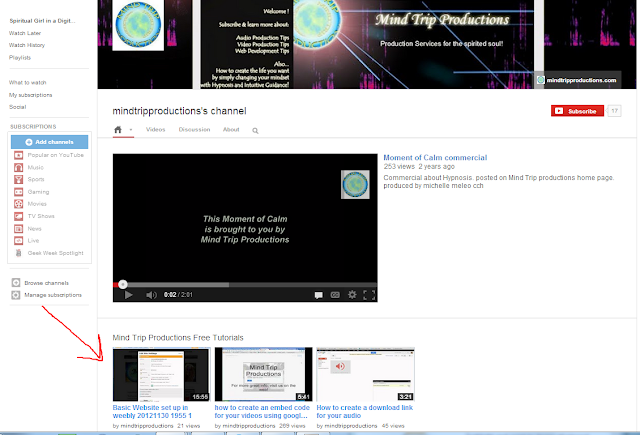Open Mind Trip Productions Free Tutorials playlist
640x435 pixels.
click(178, 337)
